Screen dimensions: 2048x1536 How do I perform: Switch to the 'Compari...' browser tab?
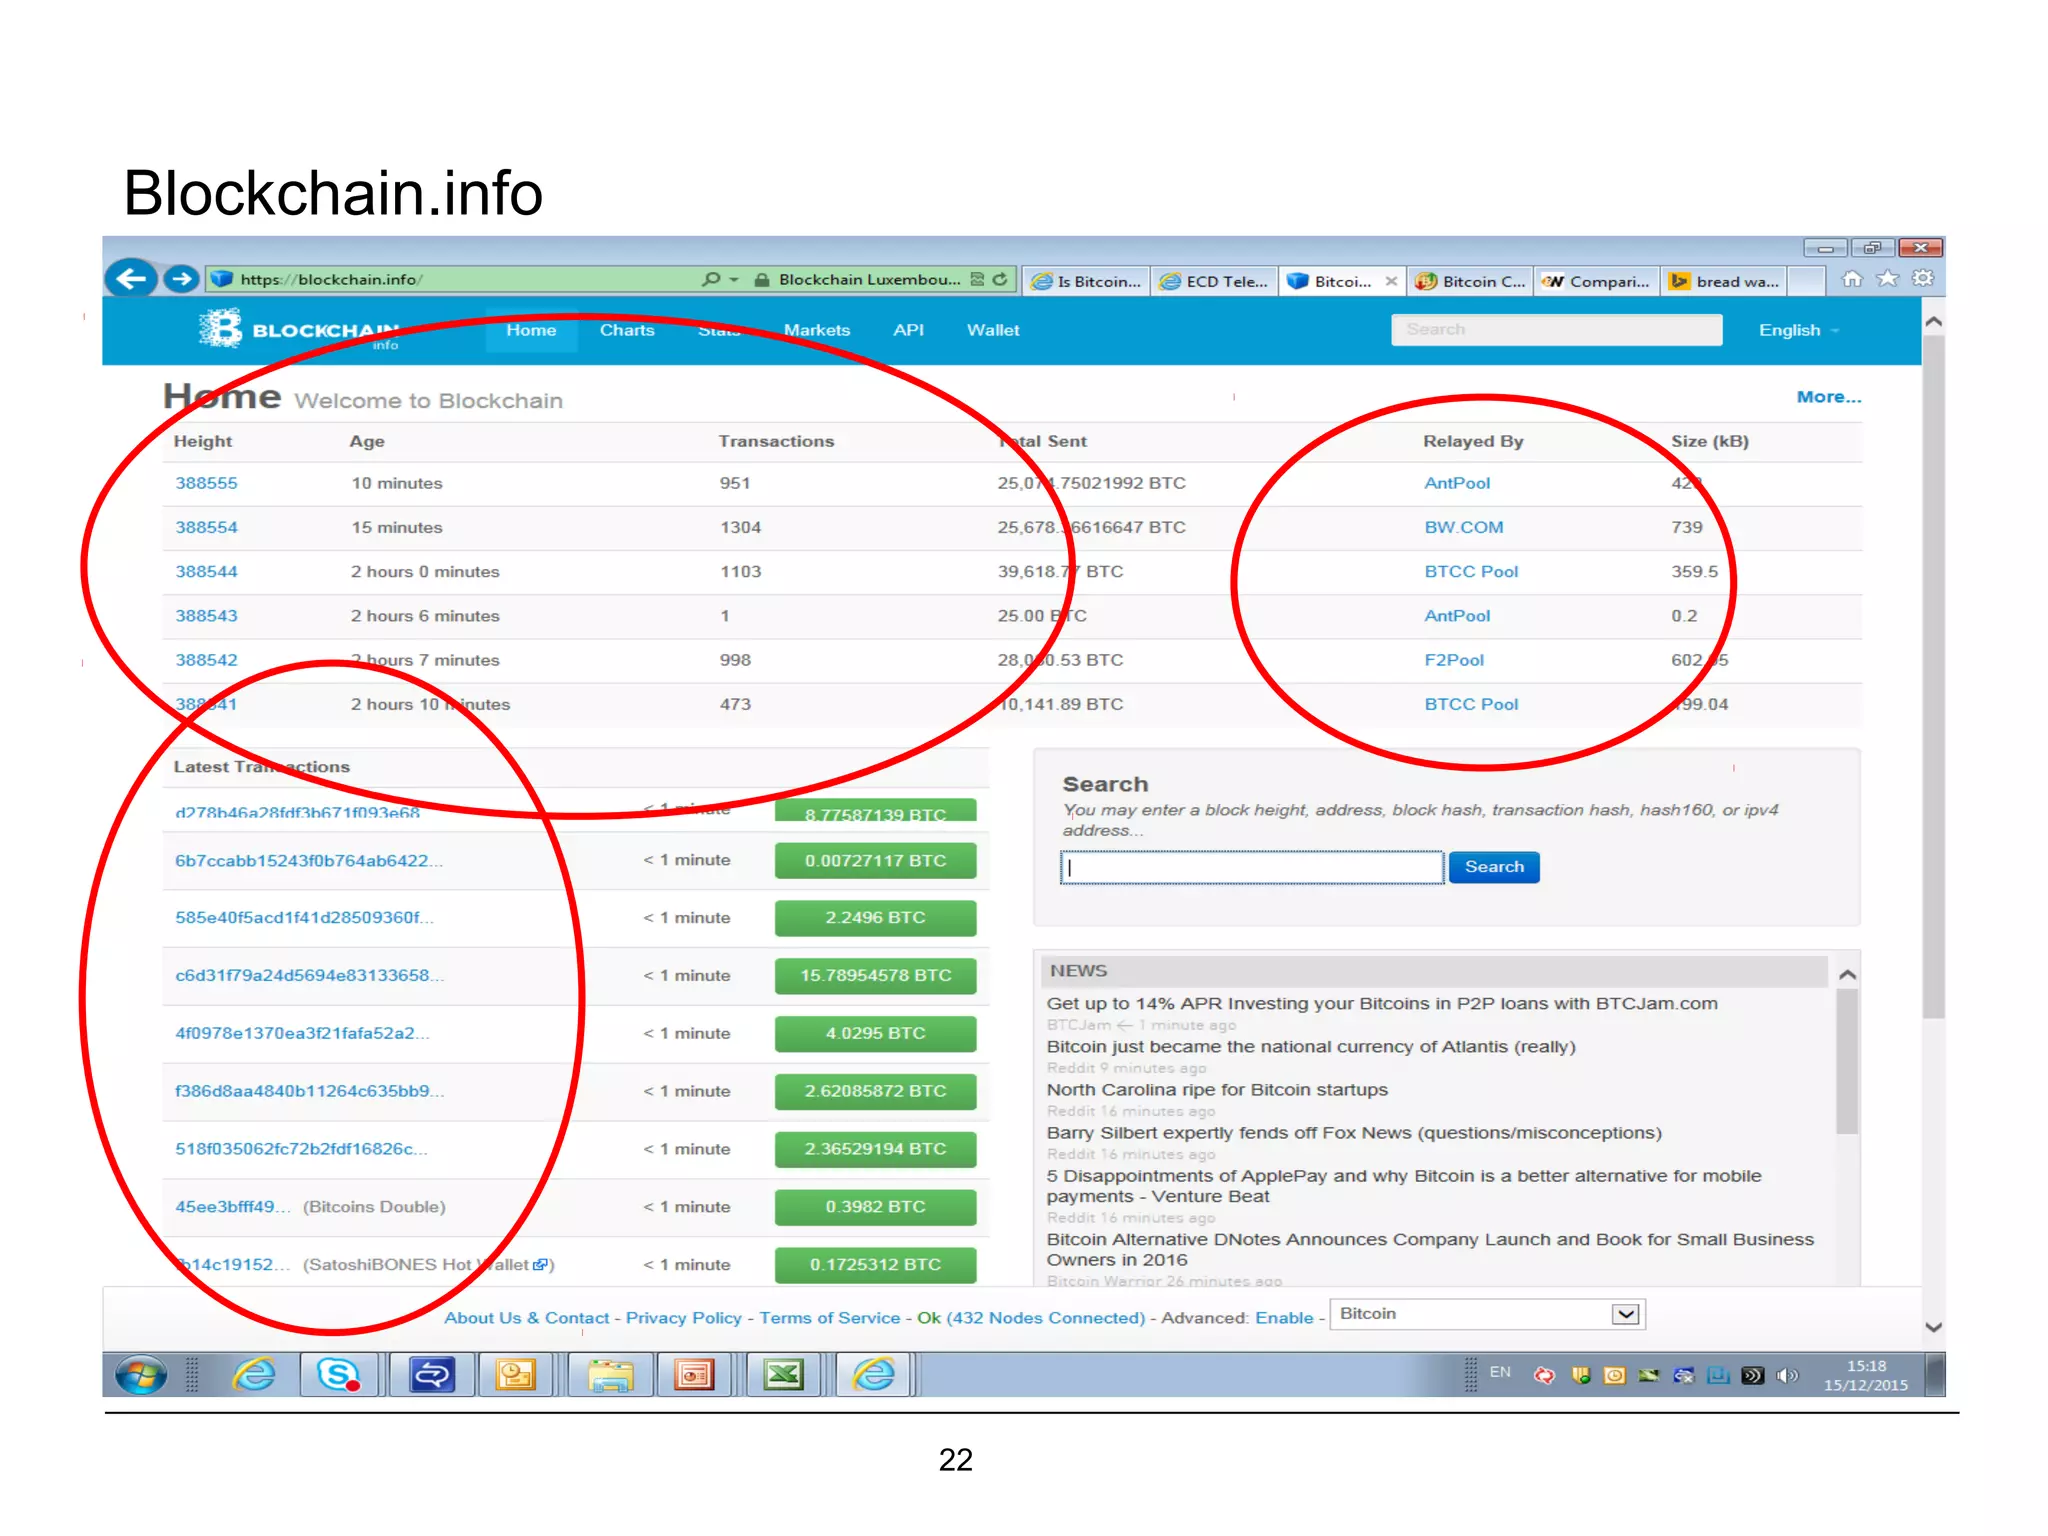(1598, 281)
